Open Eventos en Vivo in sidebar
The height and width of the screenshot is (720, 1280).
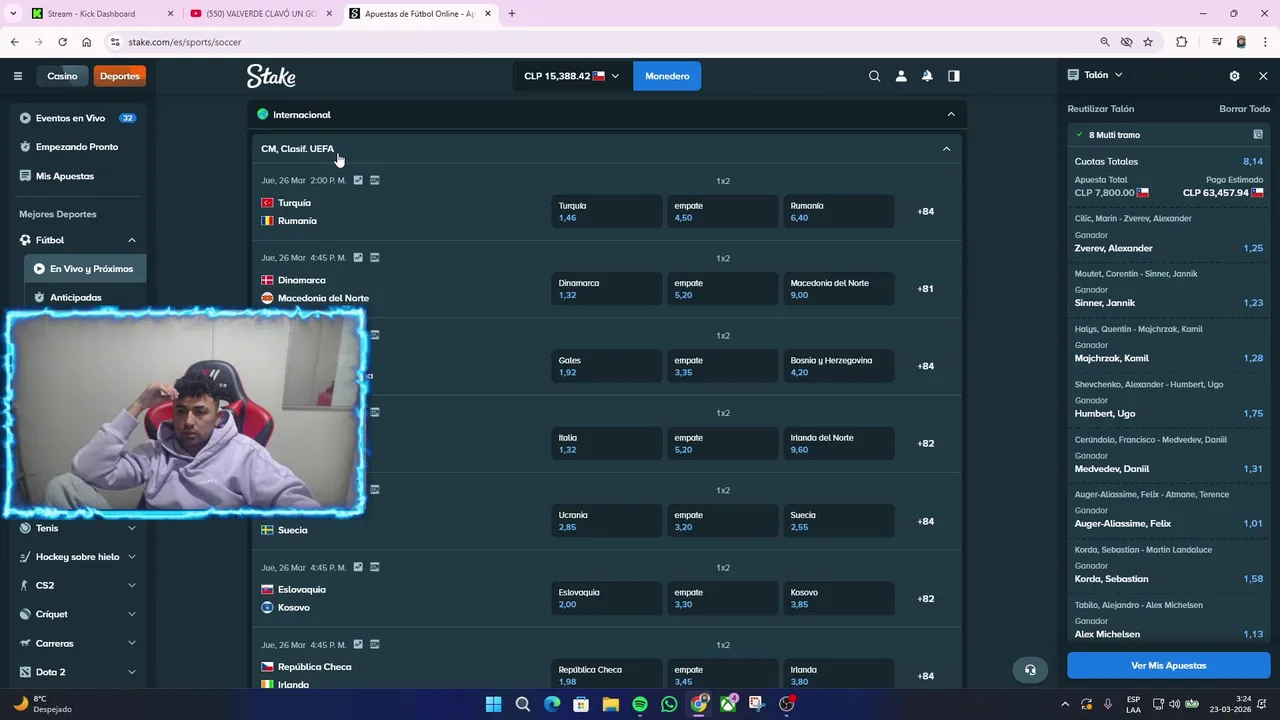pos(78,118)
